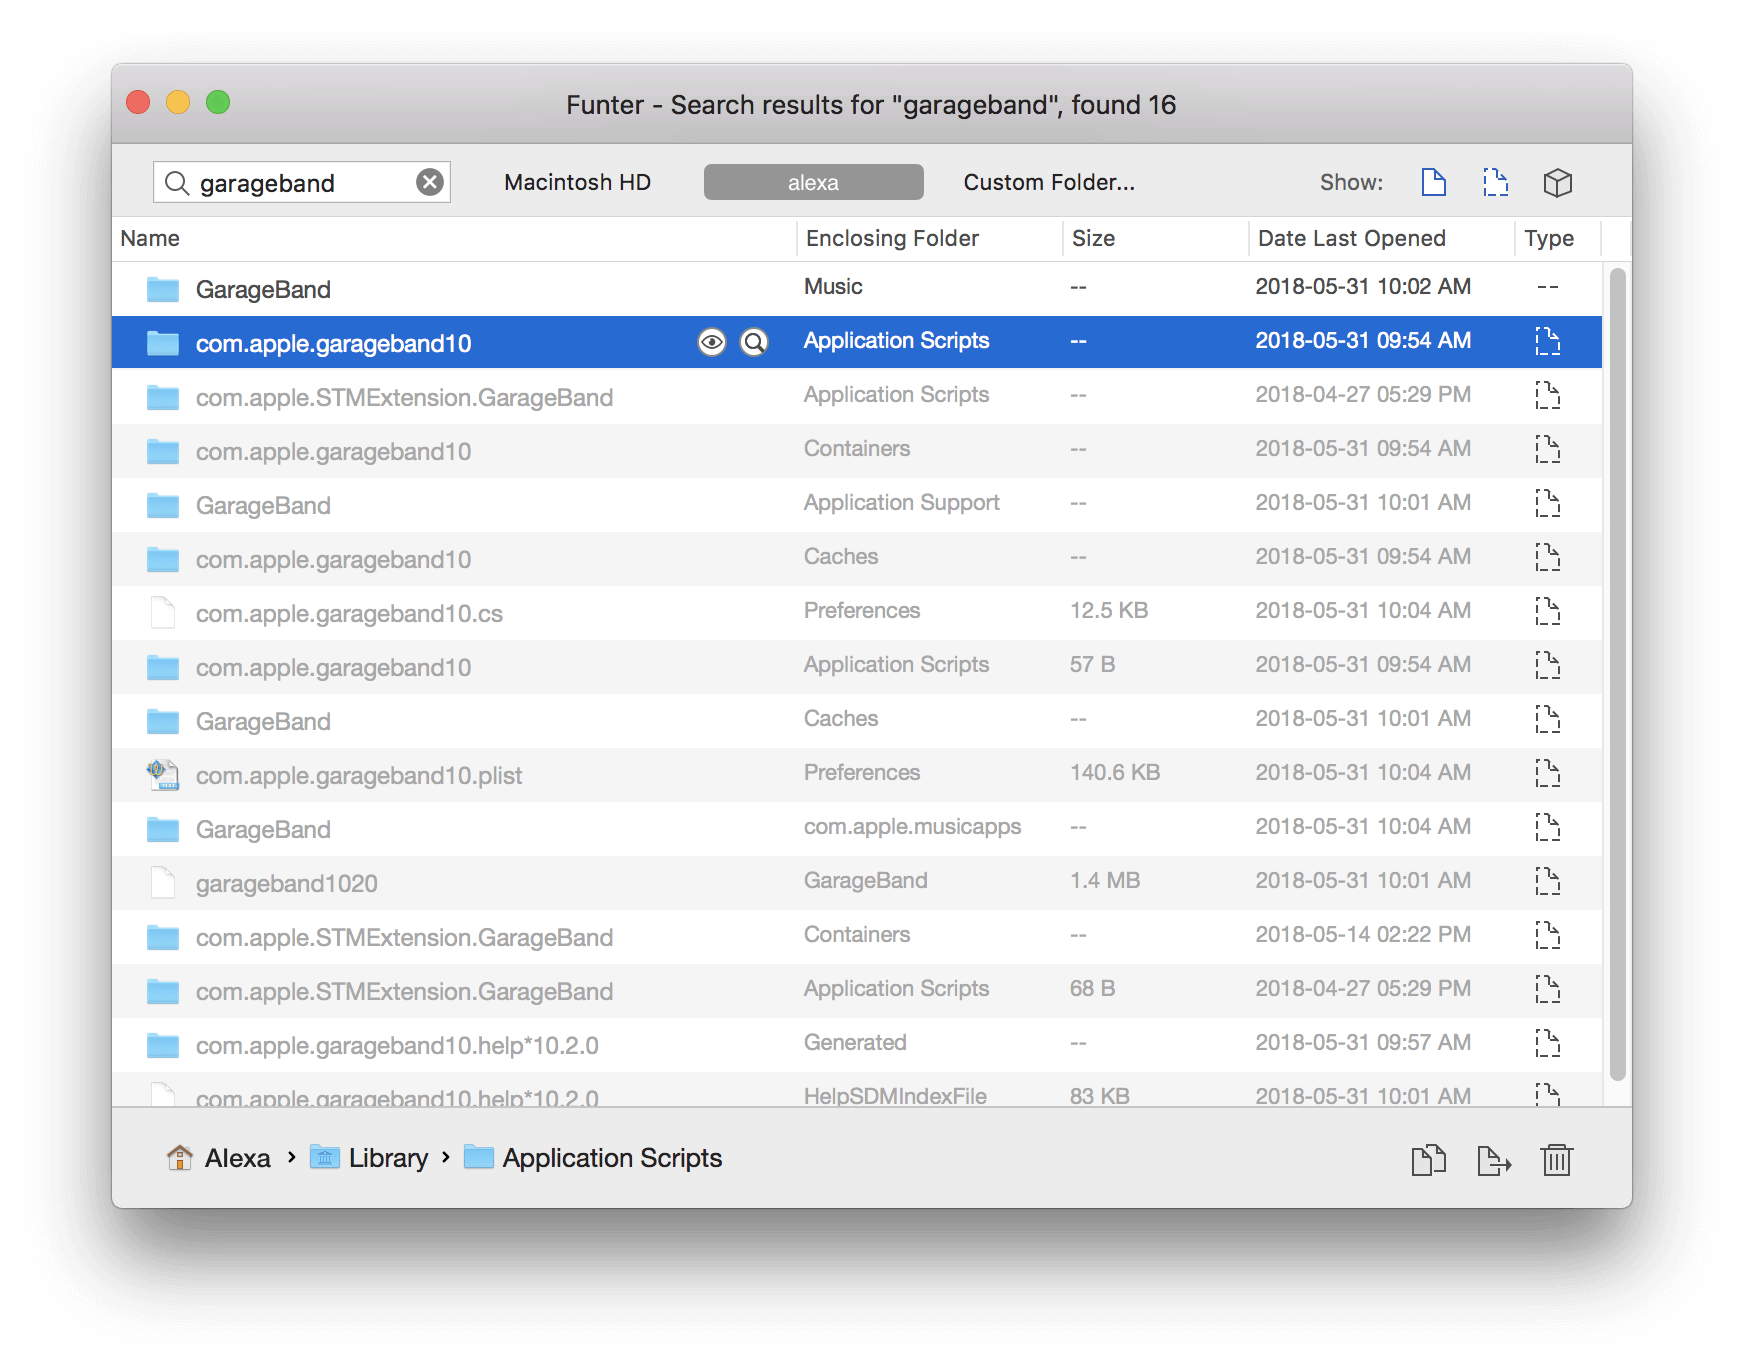Select com.apple.STMExtension.GarageBand in Containers

(x=857, y=937)
